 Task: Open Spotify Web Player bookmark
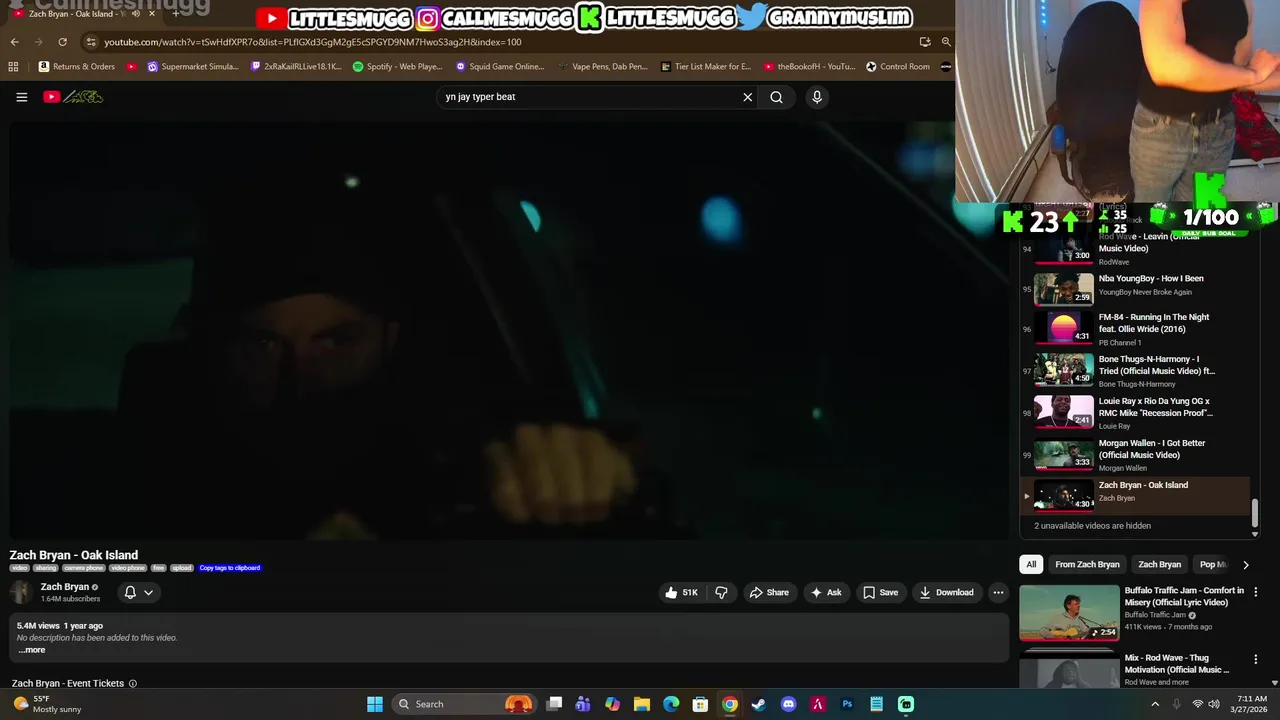tap(398, 67)
